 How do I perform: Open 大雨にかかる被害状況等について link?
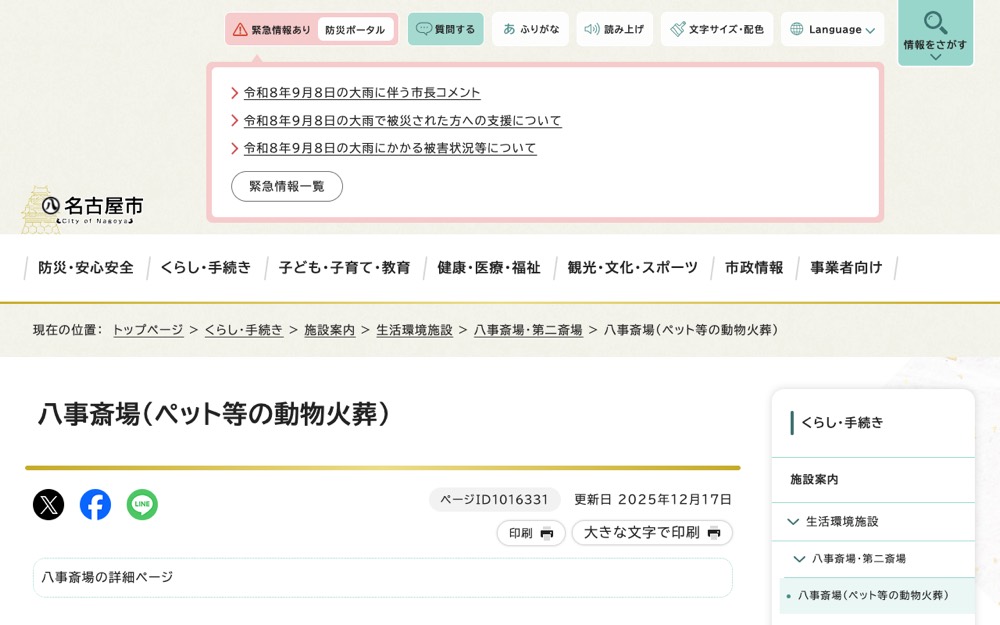(390, 148)
